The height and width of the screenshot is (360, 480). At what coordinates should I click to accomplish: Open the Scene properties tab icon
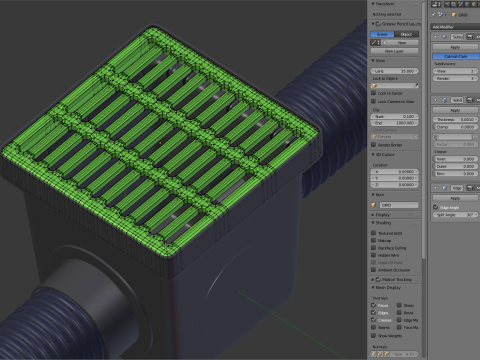460,4
